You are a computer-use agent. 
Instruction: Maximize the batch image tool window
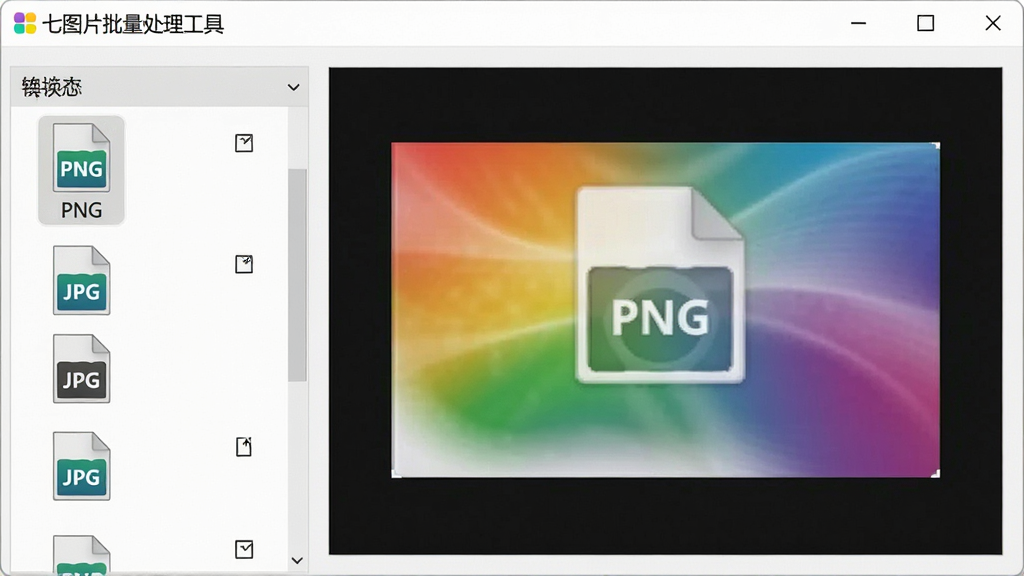click(925, 24)
